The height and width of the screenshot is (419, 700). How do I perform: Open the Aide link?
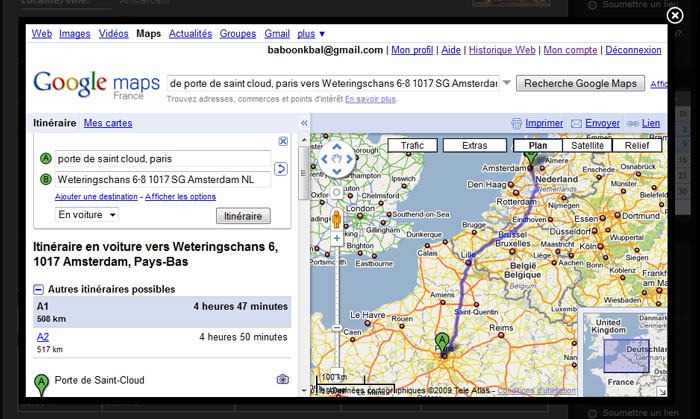(451, 50)
